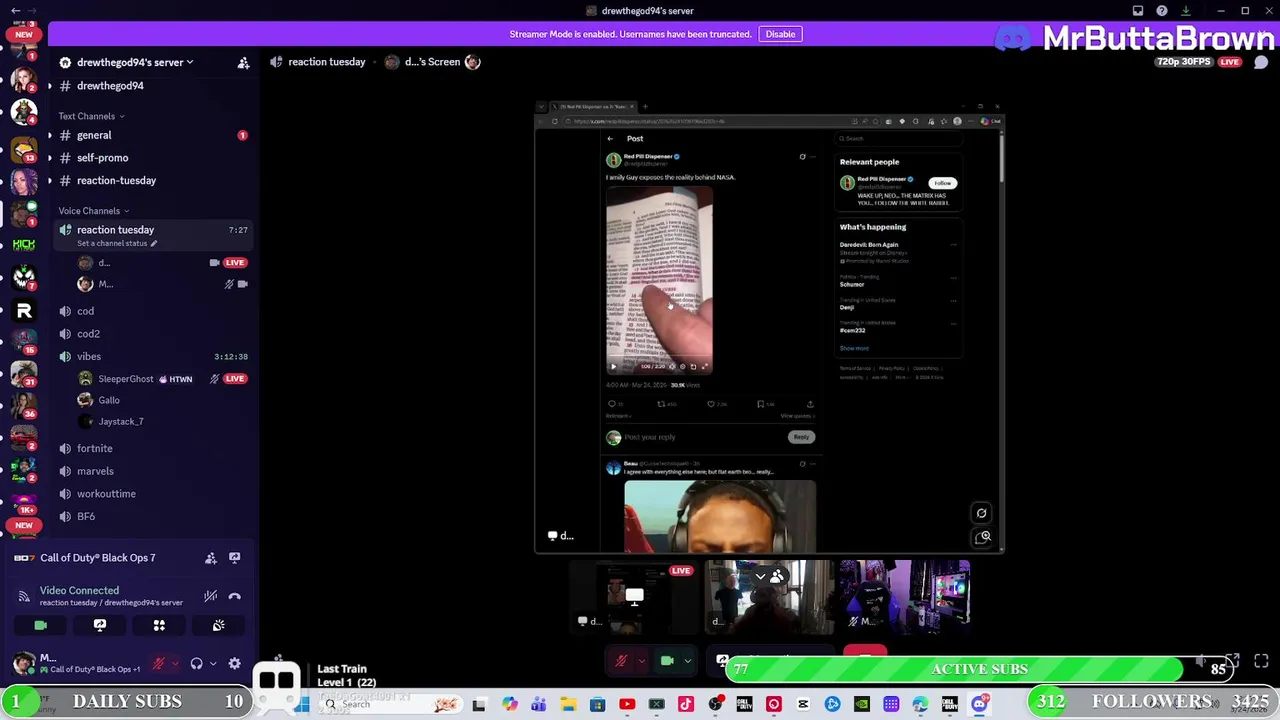Select the middle d... webcam tile
1280x720 pixels.
[x=769, y=598]
